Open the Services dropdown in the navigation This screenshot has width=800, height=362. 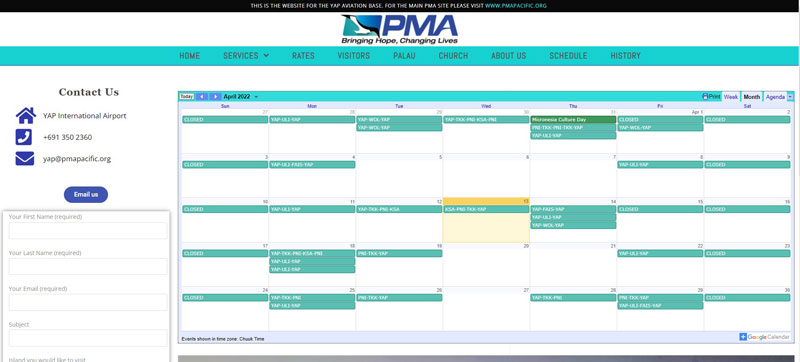(x=246, y=56)
